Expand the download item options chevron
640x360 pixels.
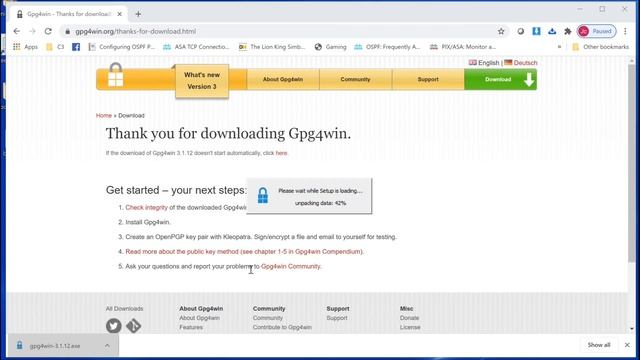[107, 346]
